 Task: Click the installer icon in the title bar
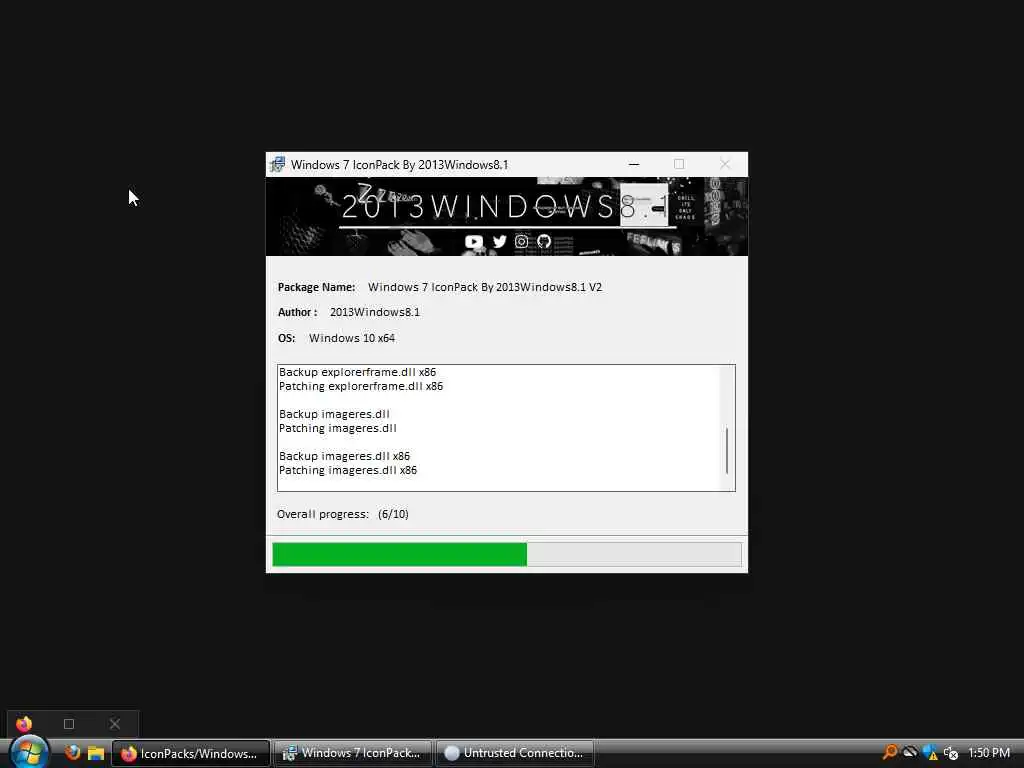[278, 165]
